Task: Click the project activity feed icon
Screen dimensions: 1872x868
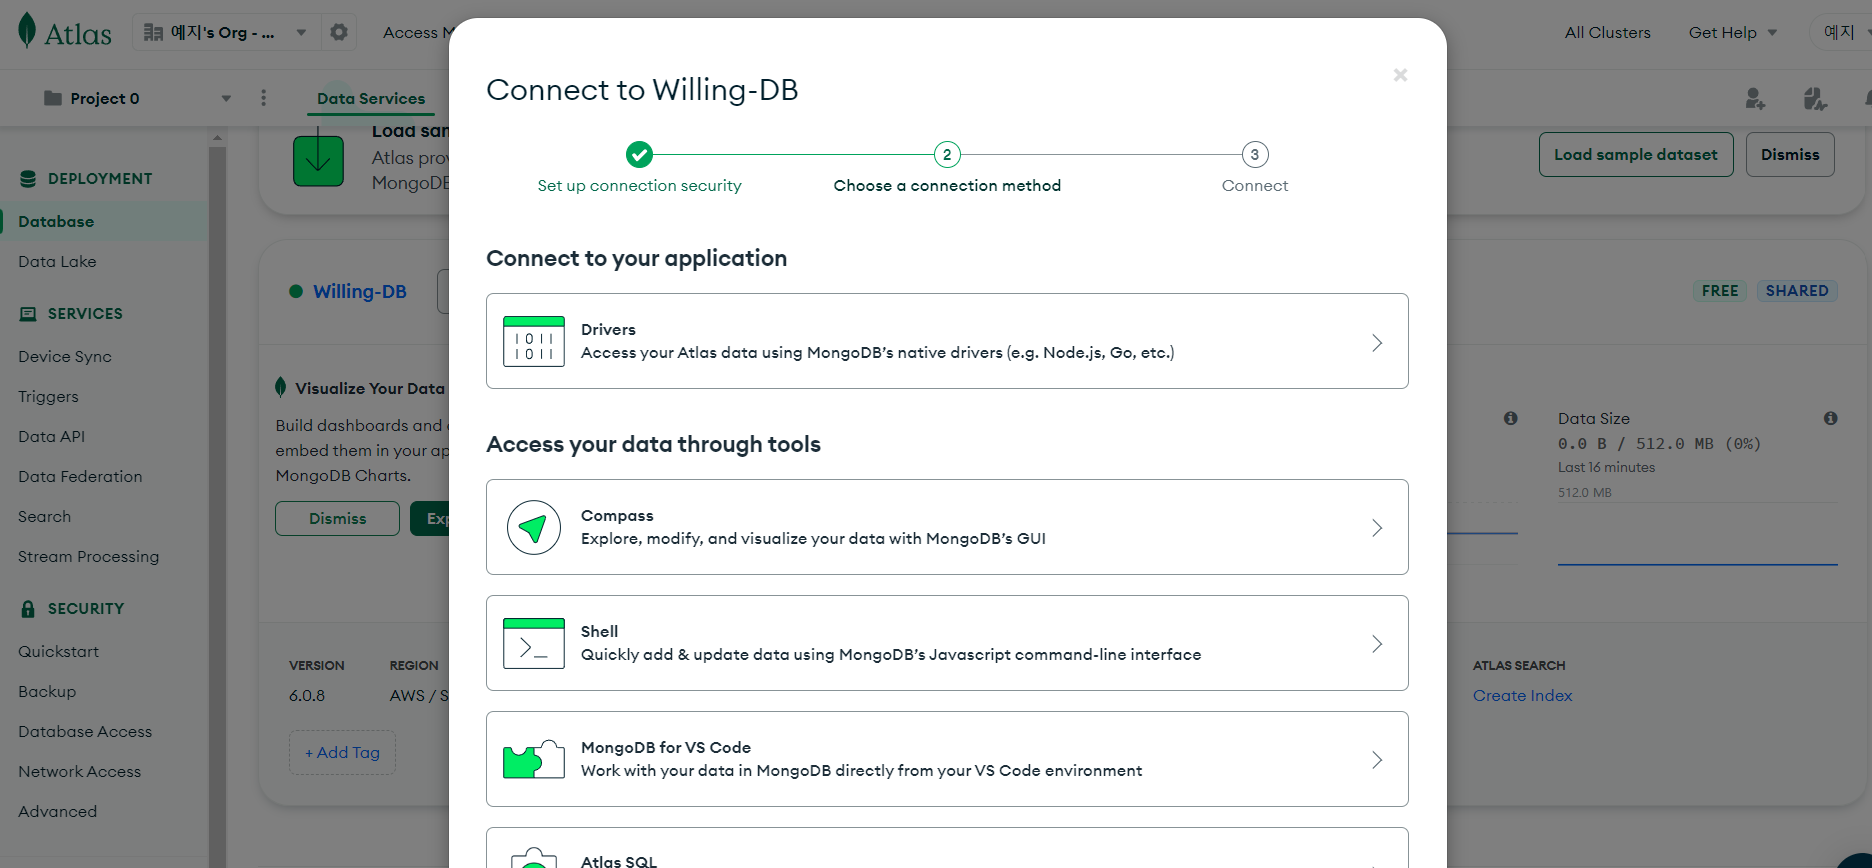Action: pyautogui.click(x=1815, y=98)
